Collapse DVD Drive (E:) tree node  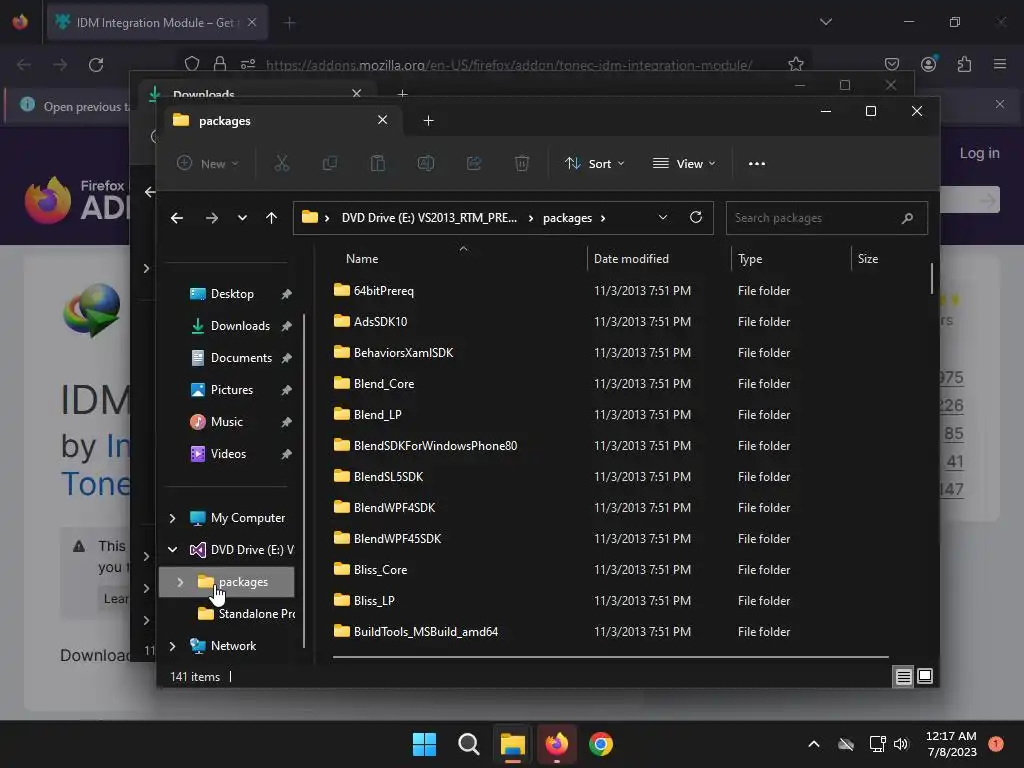click(172, 550)
